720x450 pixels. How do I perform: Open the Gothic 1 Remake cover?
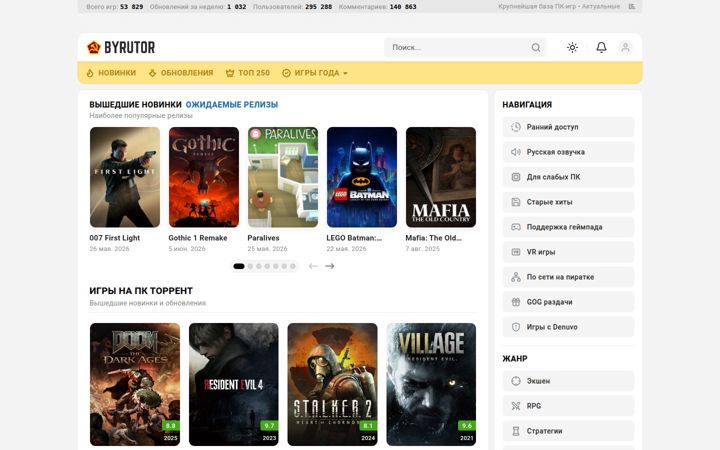click(204, 177)
